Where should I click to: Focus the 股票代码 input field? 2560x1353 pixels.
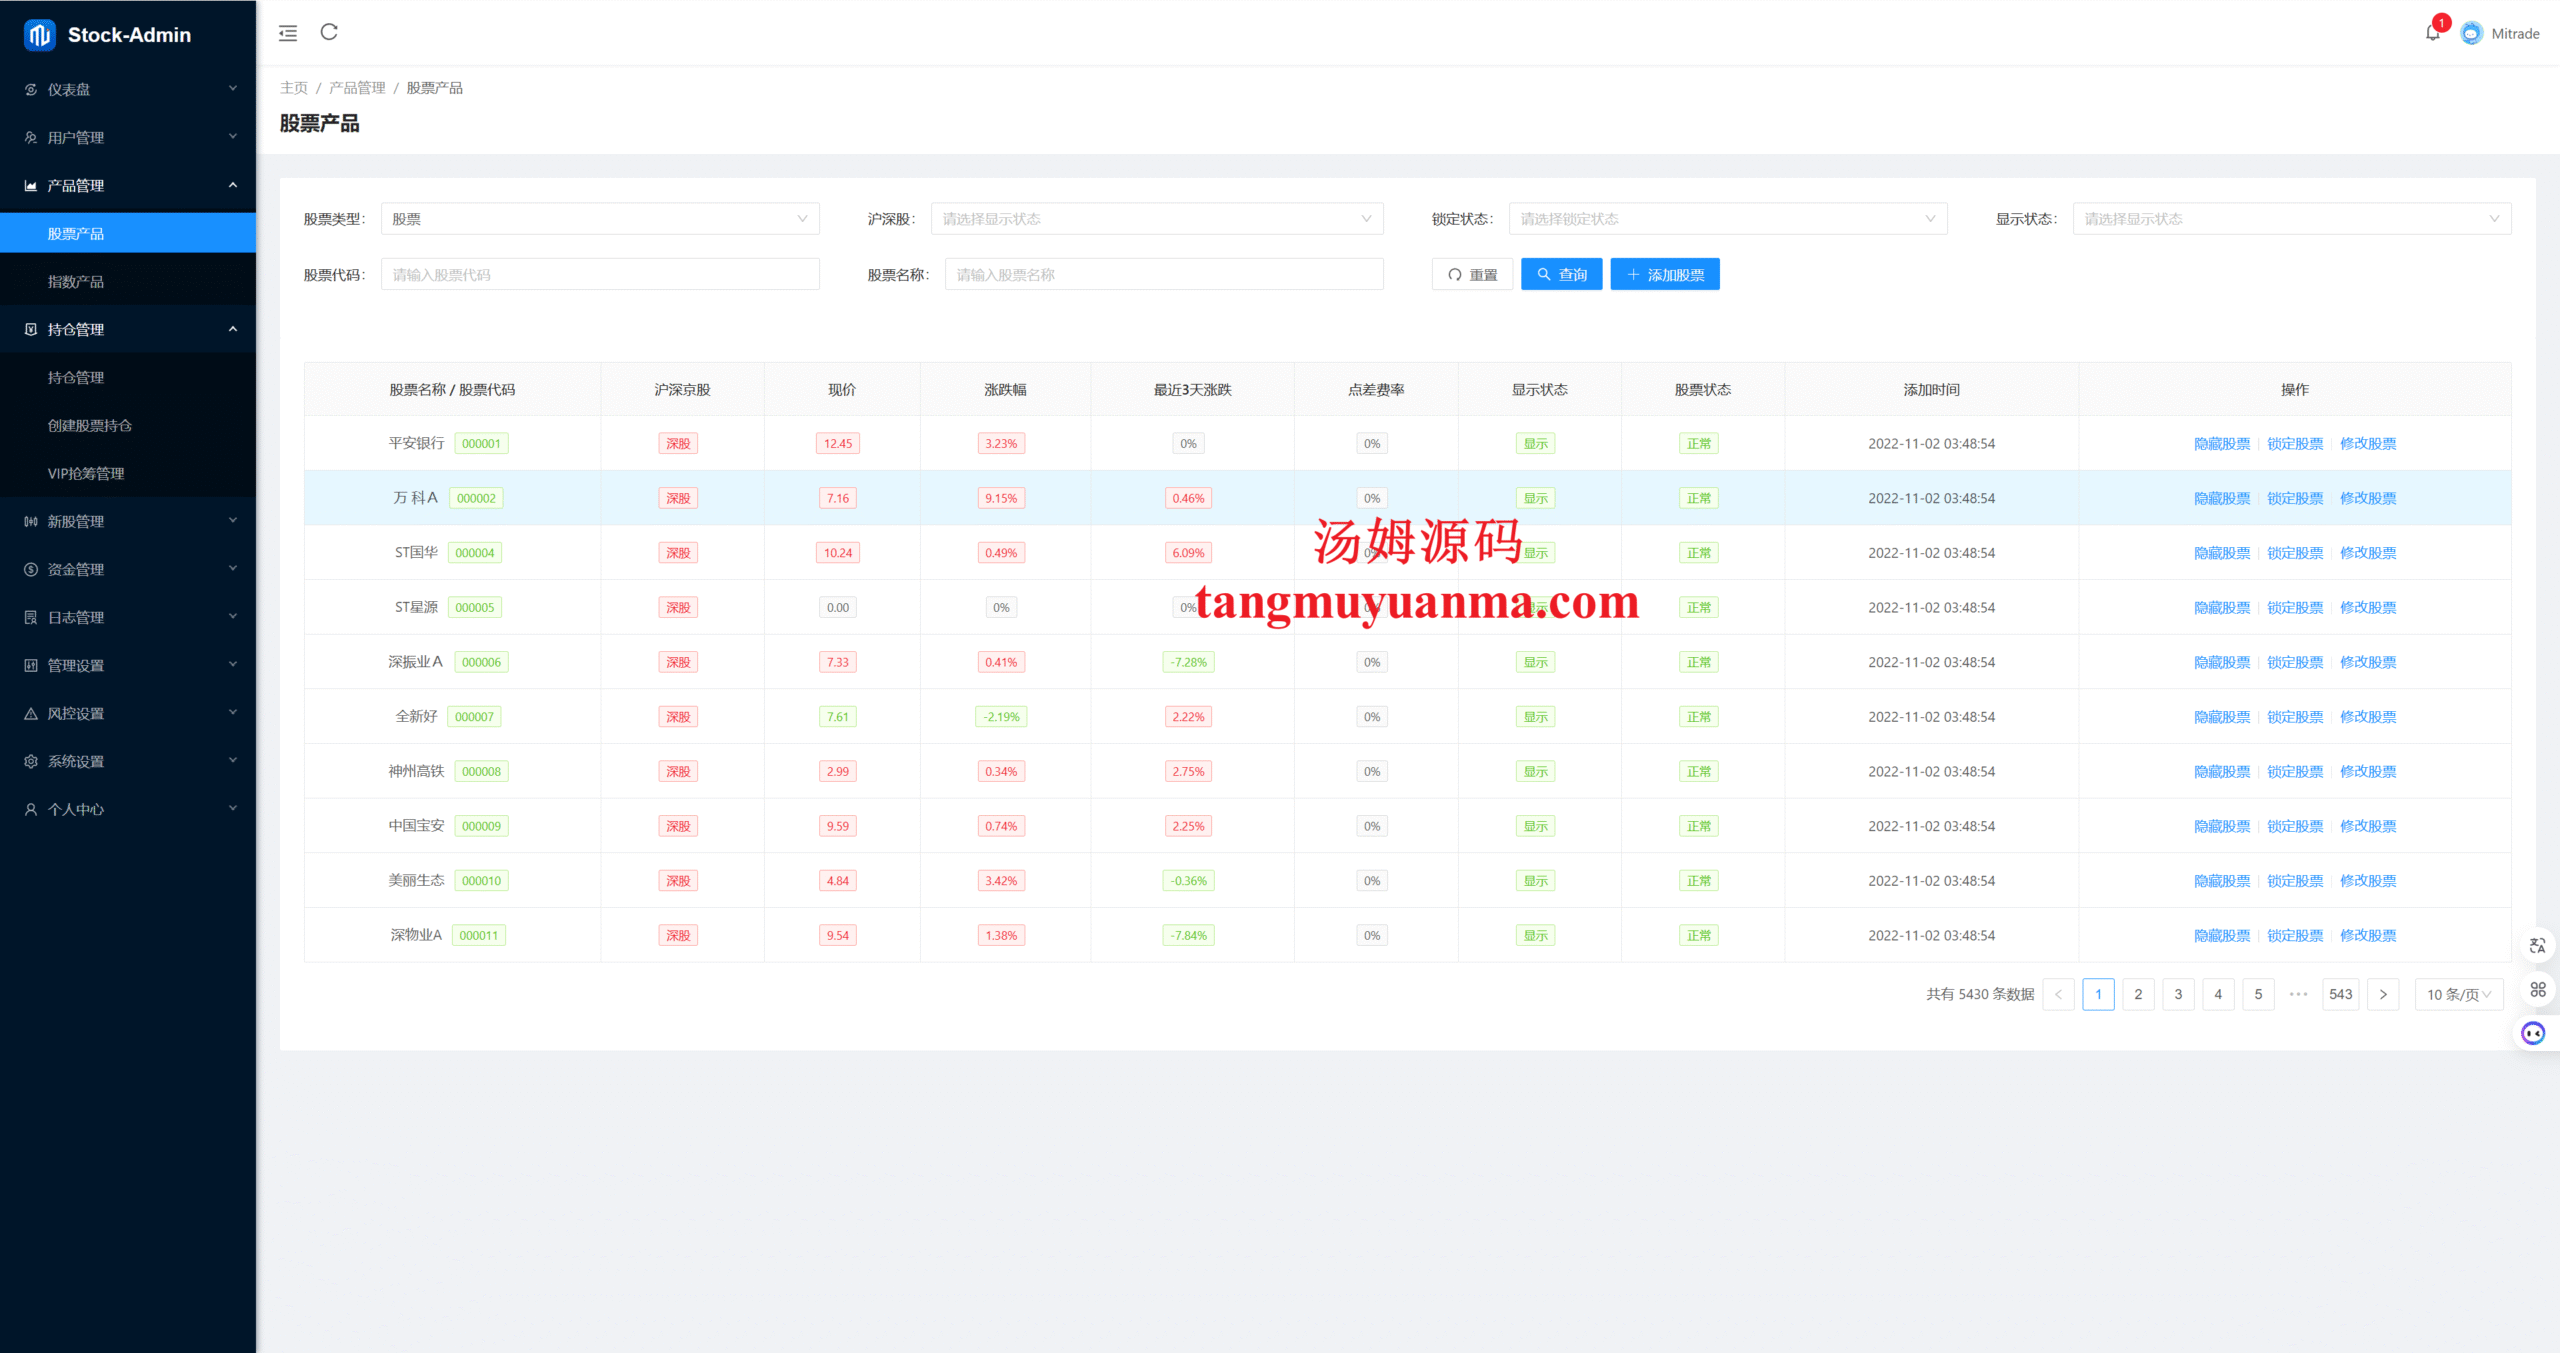(x=600, y=274)
